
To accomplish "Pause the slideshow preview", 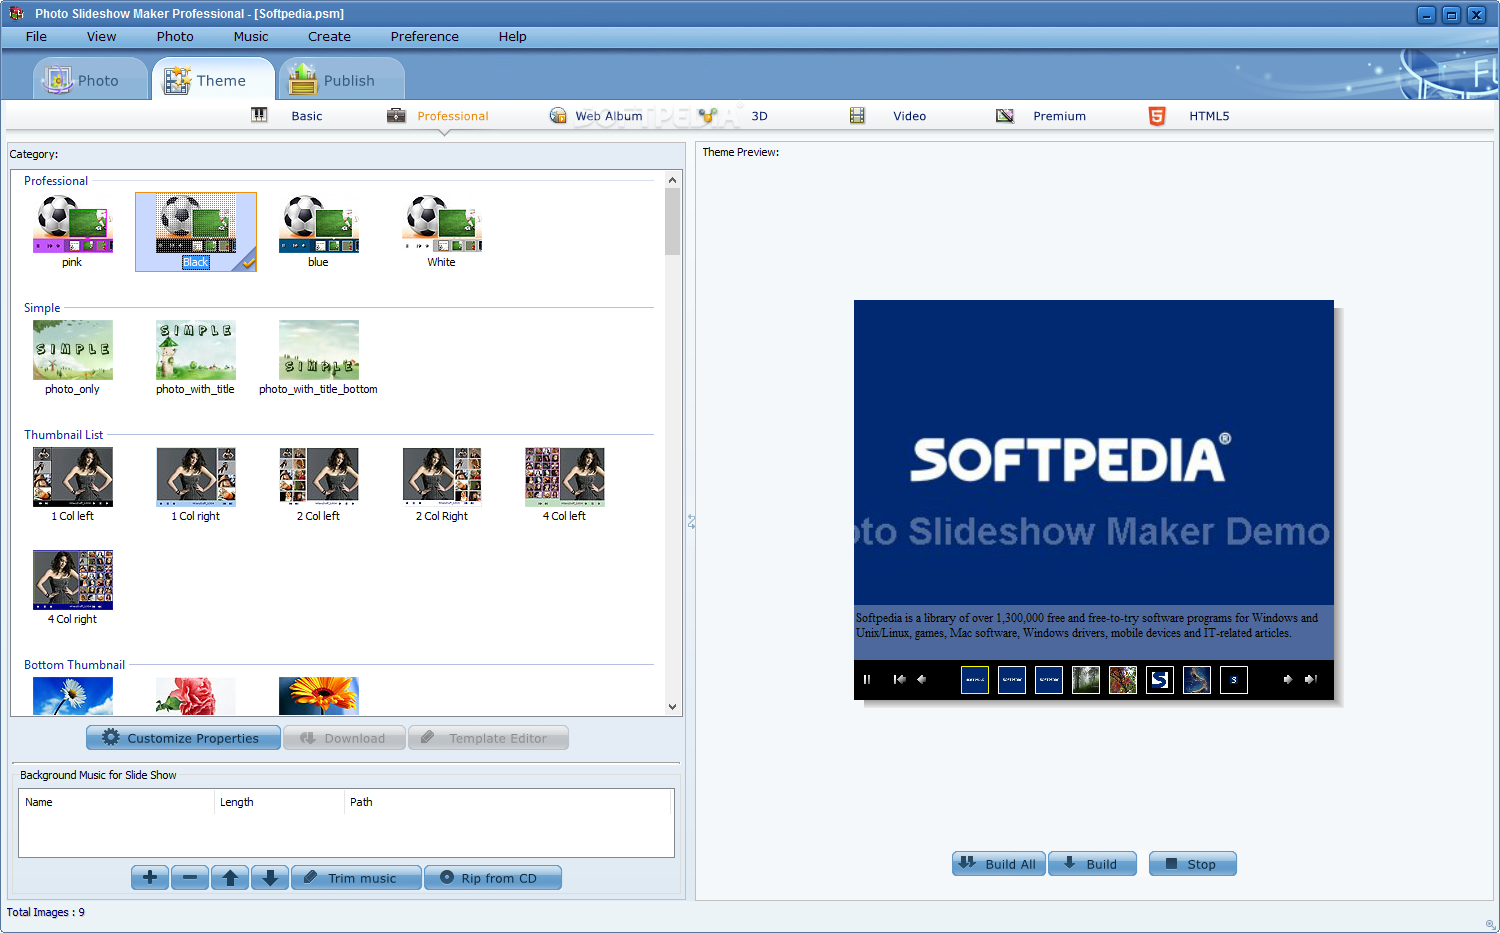I will (x=867, y=679).
